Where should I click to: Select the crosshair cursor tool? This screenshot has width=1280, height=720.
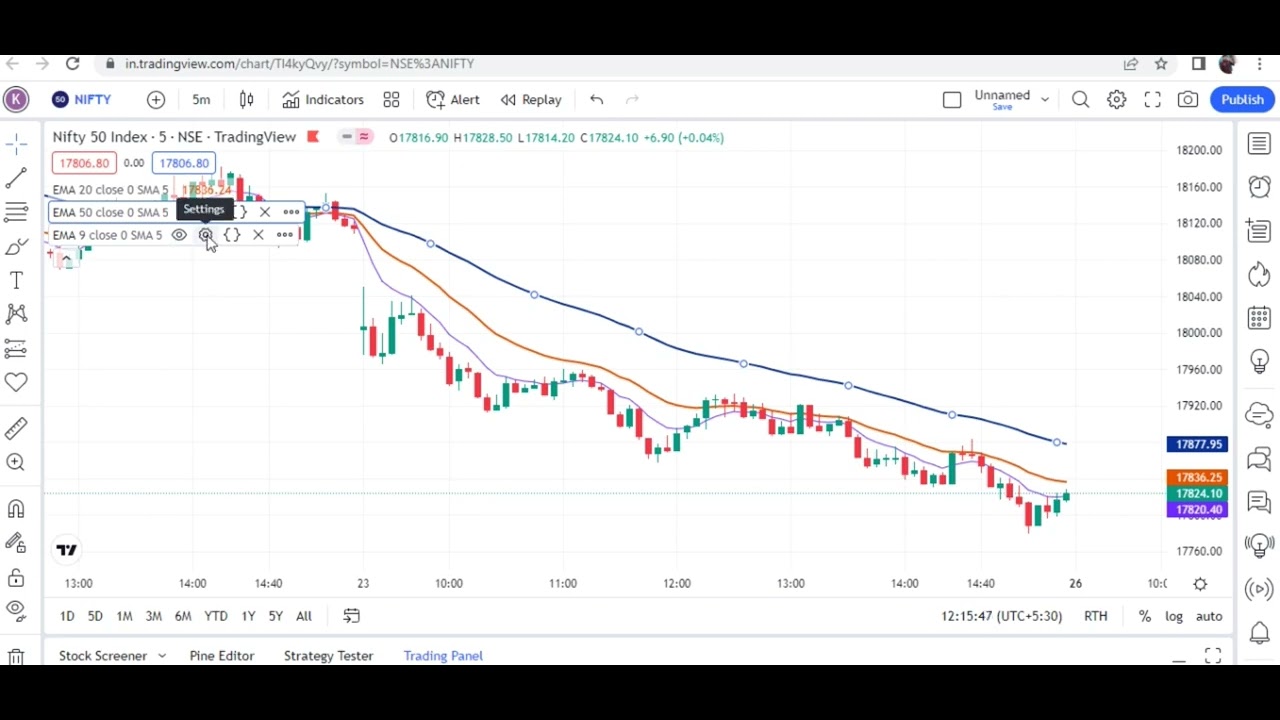click(x=16, y=145)
